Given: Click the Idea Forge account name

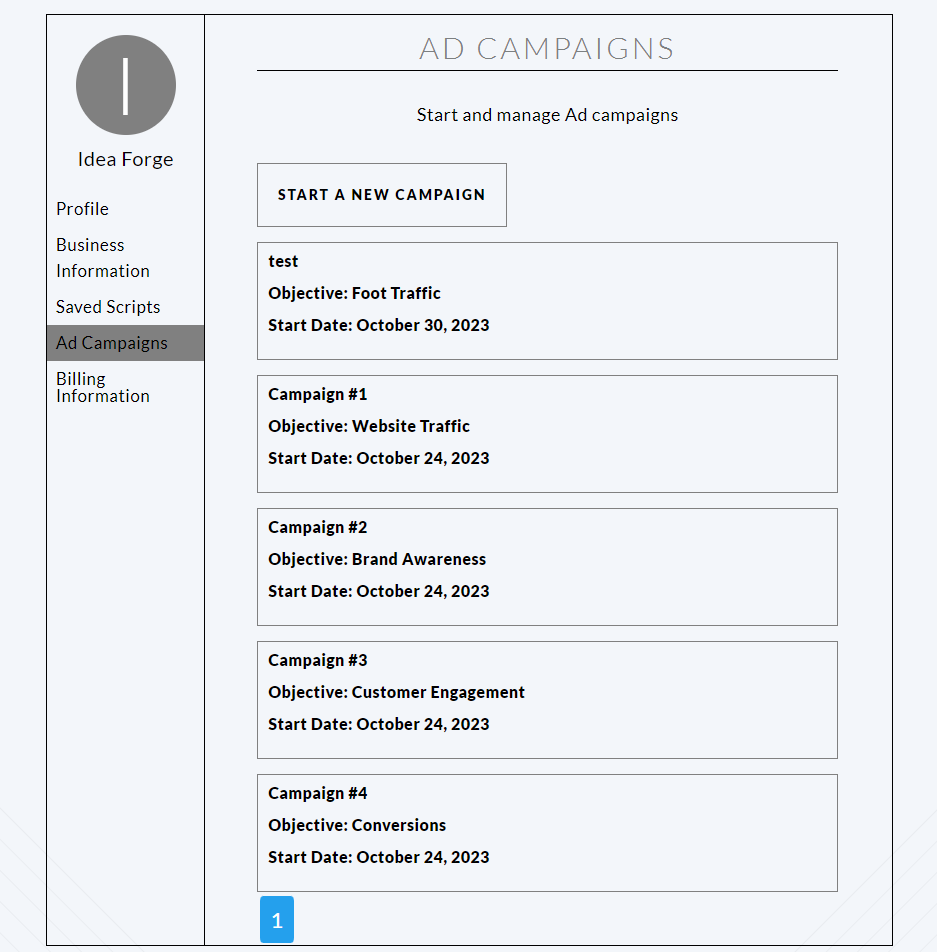Looking at the screenshot, I should [126, 159].
